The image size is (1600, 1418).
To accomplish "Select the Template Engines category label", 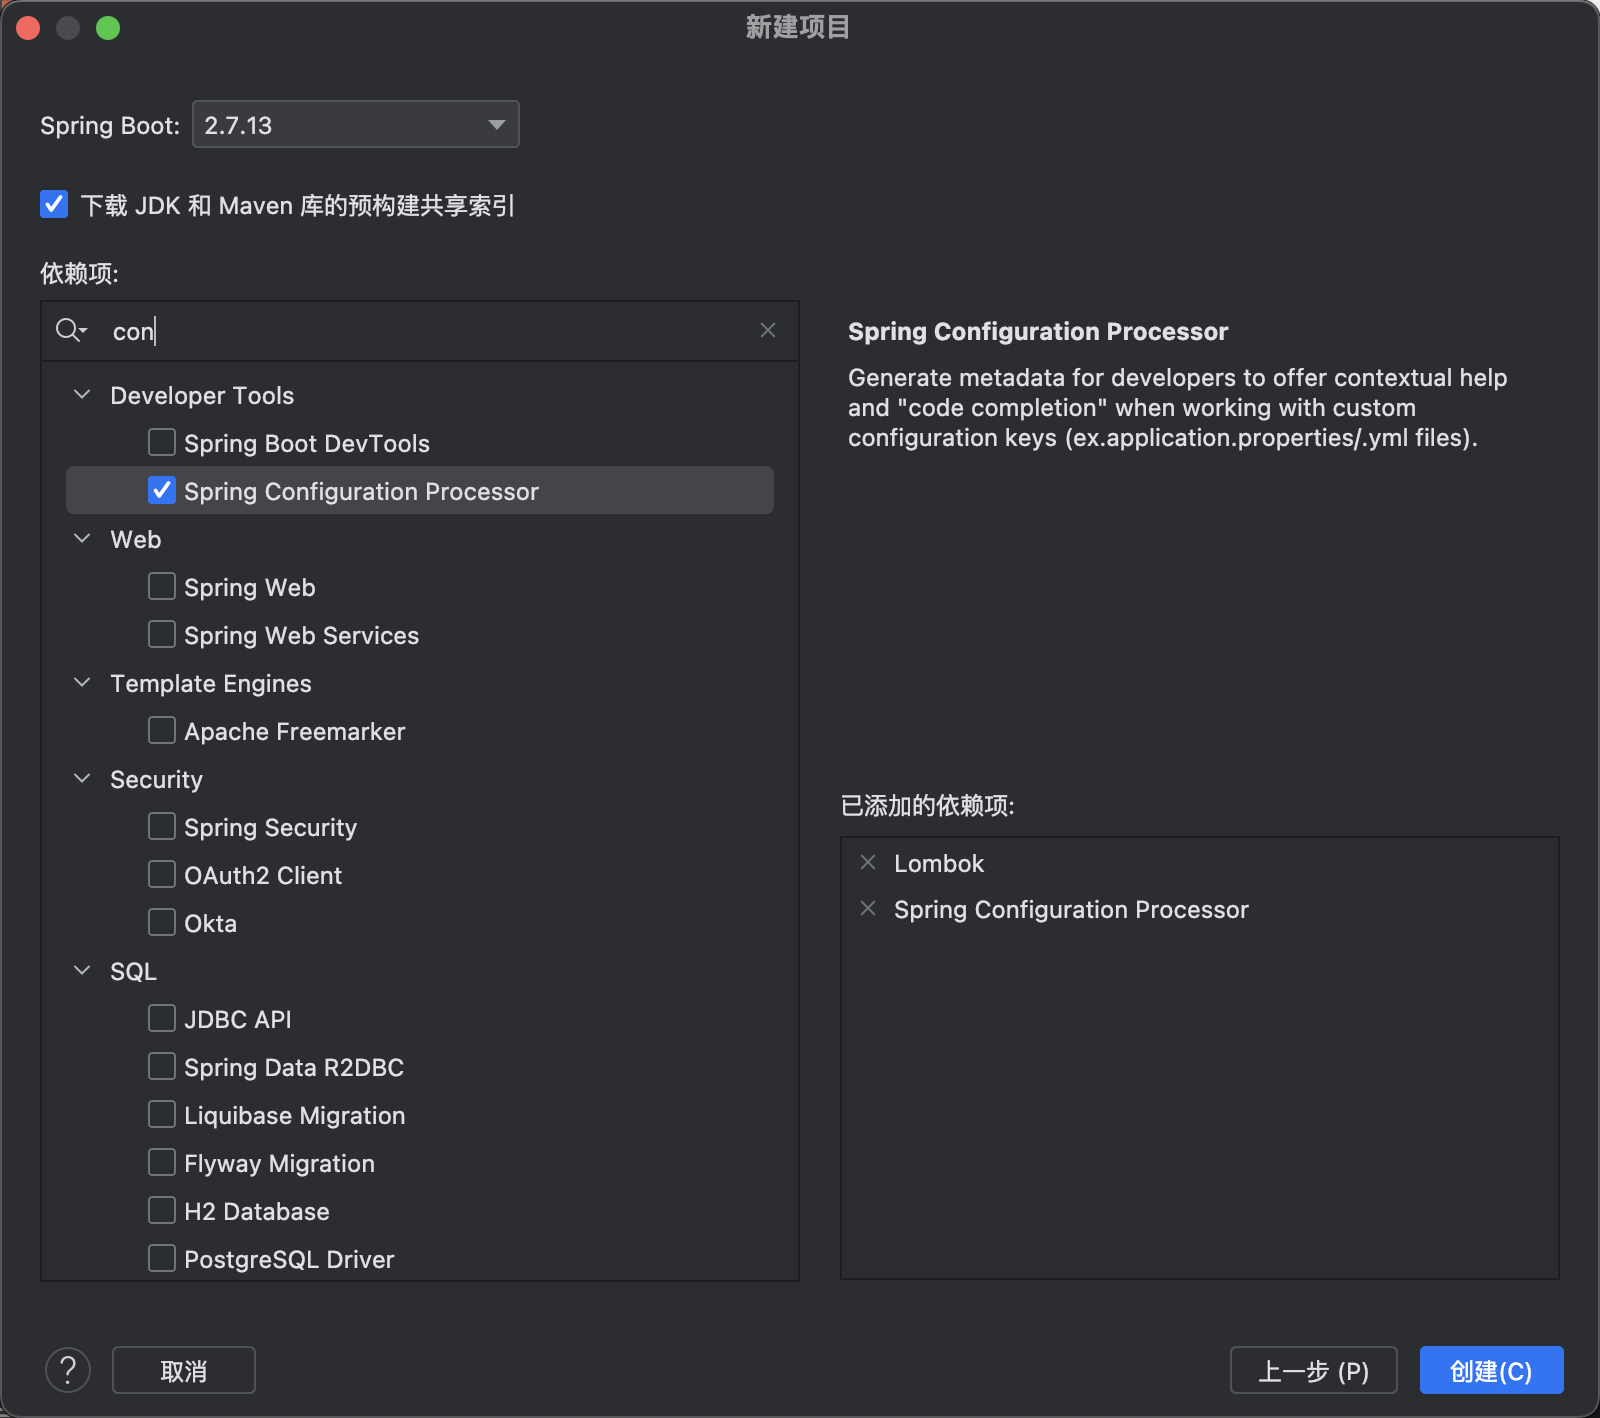I will coord(211,683).
